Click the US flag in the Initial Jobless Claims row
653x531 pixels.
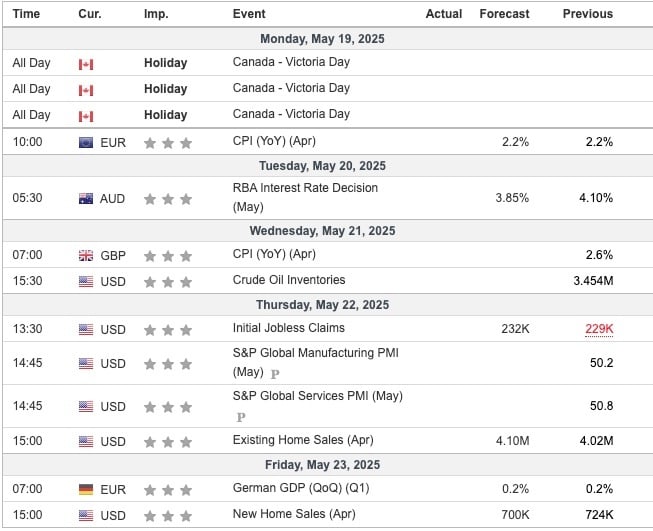click(86, 329)
